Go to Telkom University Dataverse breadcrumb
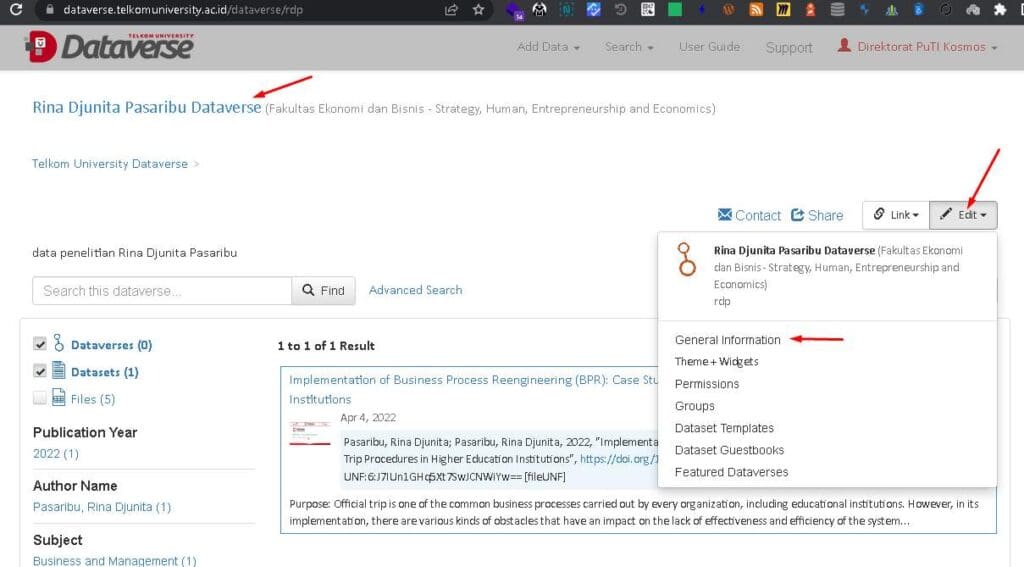This screenshot has height=567, width=1024. 110,163
